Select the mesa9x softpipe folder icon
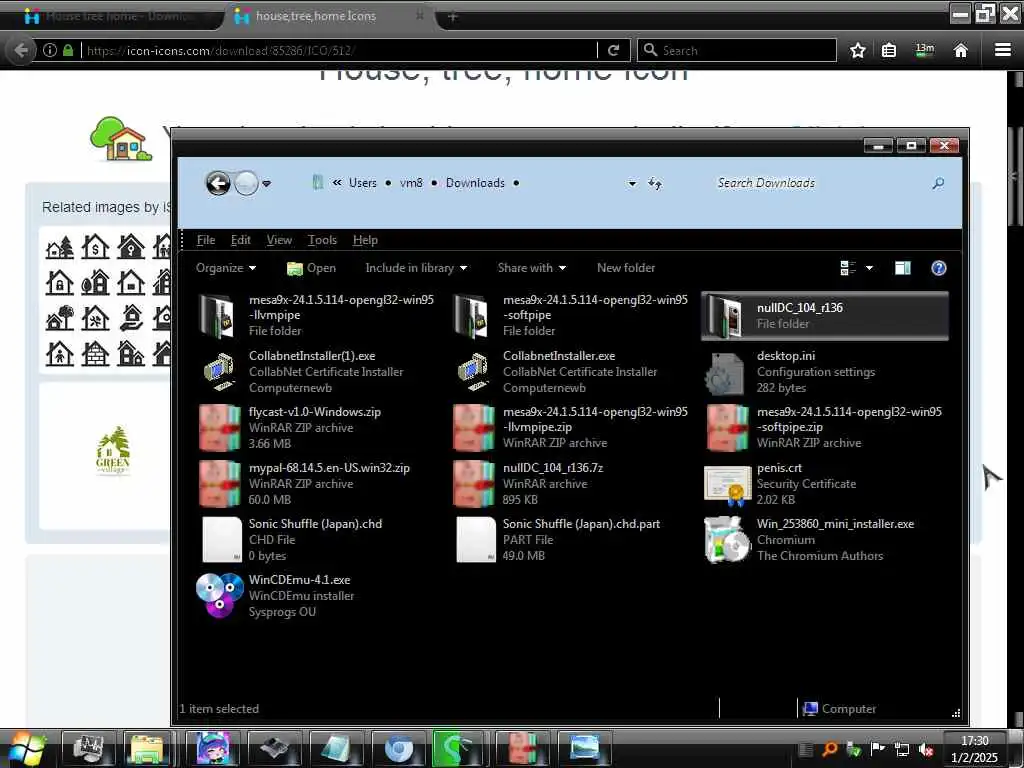 tap(472, 316)
